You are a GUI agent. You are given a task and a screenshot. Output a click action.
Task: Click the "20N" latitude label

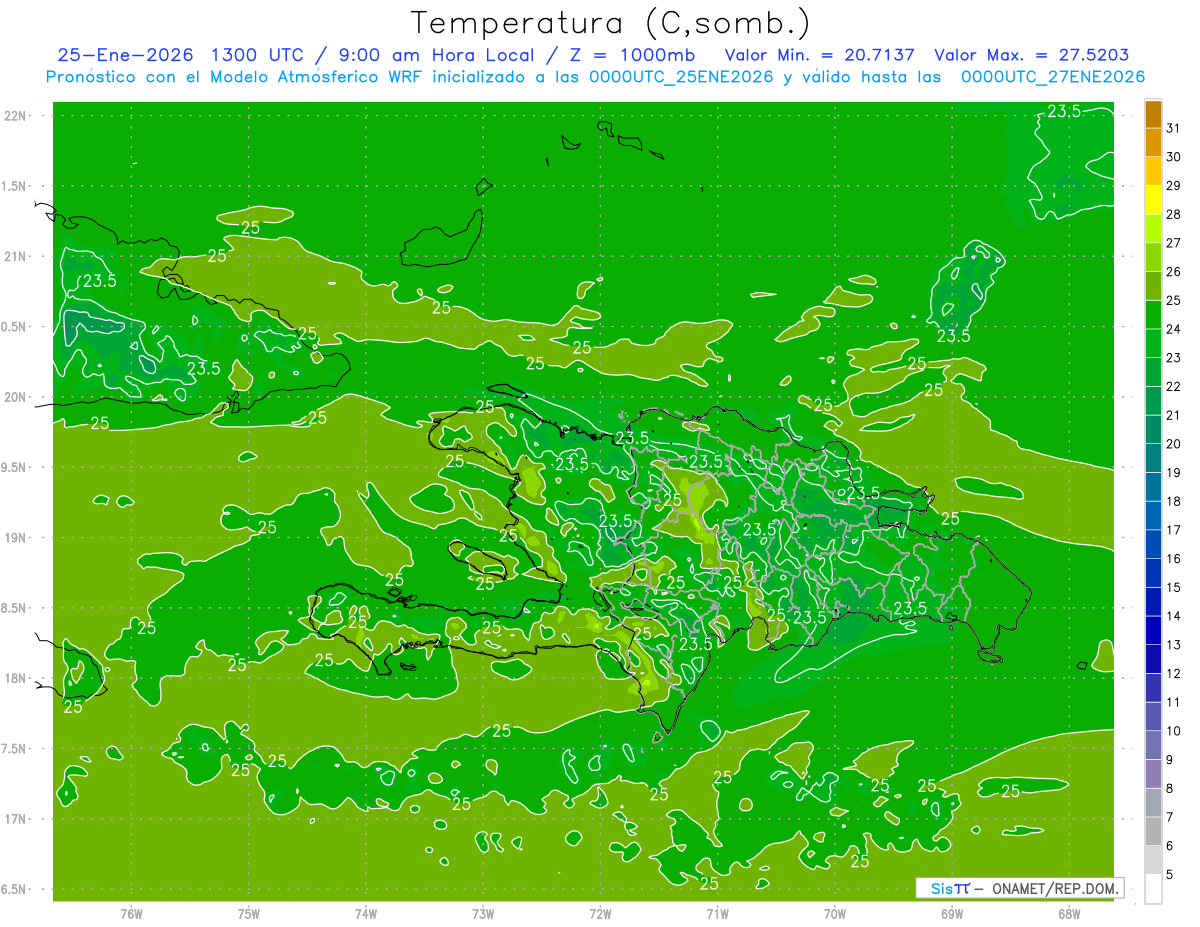[17, 397]
